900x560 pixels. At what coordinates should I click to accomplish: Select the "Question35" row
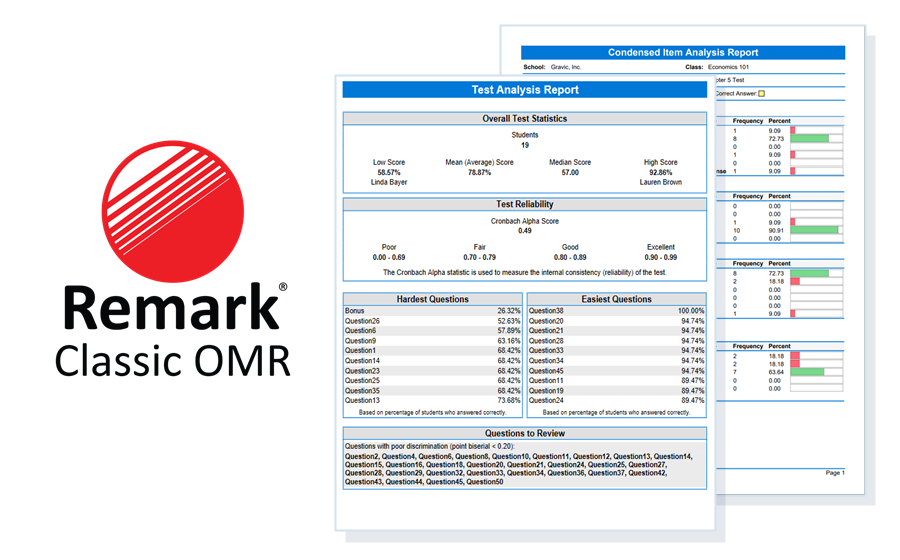[433, 391]
